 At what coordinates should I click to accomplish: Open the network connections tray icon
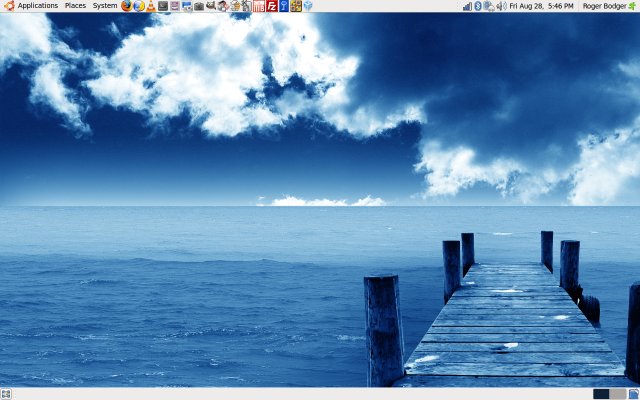coord(488,6)
